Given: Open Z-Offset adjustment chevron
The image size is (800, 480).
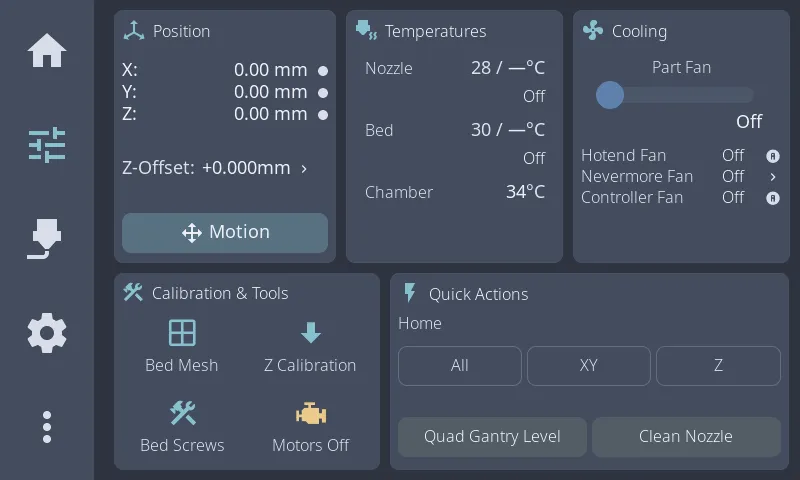Looking at the screenshot, I should pyautogui.click(x=304, y=168).
